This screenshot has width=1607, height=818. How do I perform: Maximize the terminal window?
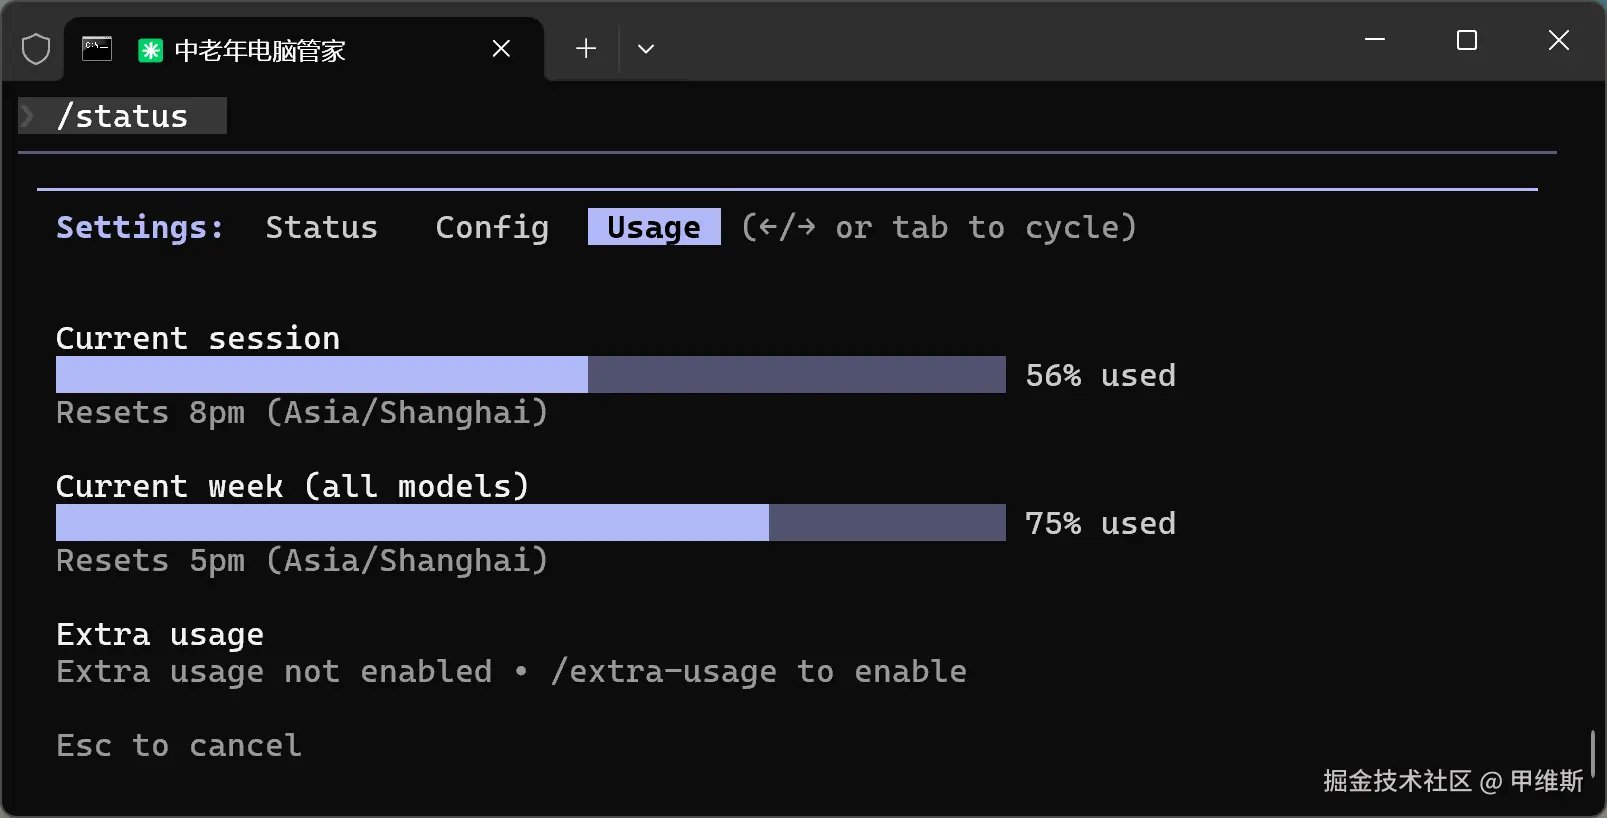1467,40
